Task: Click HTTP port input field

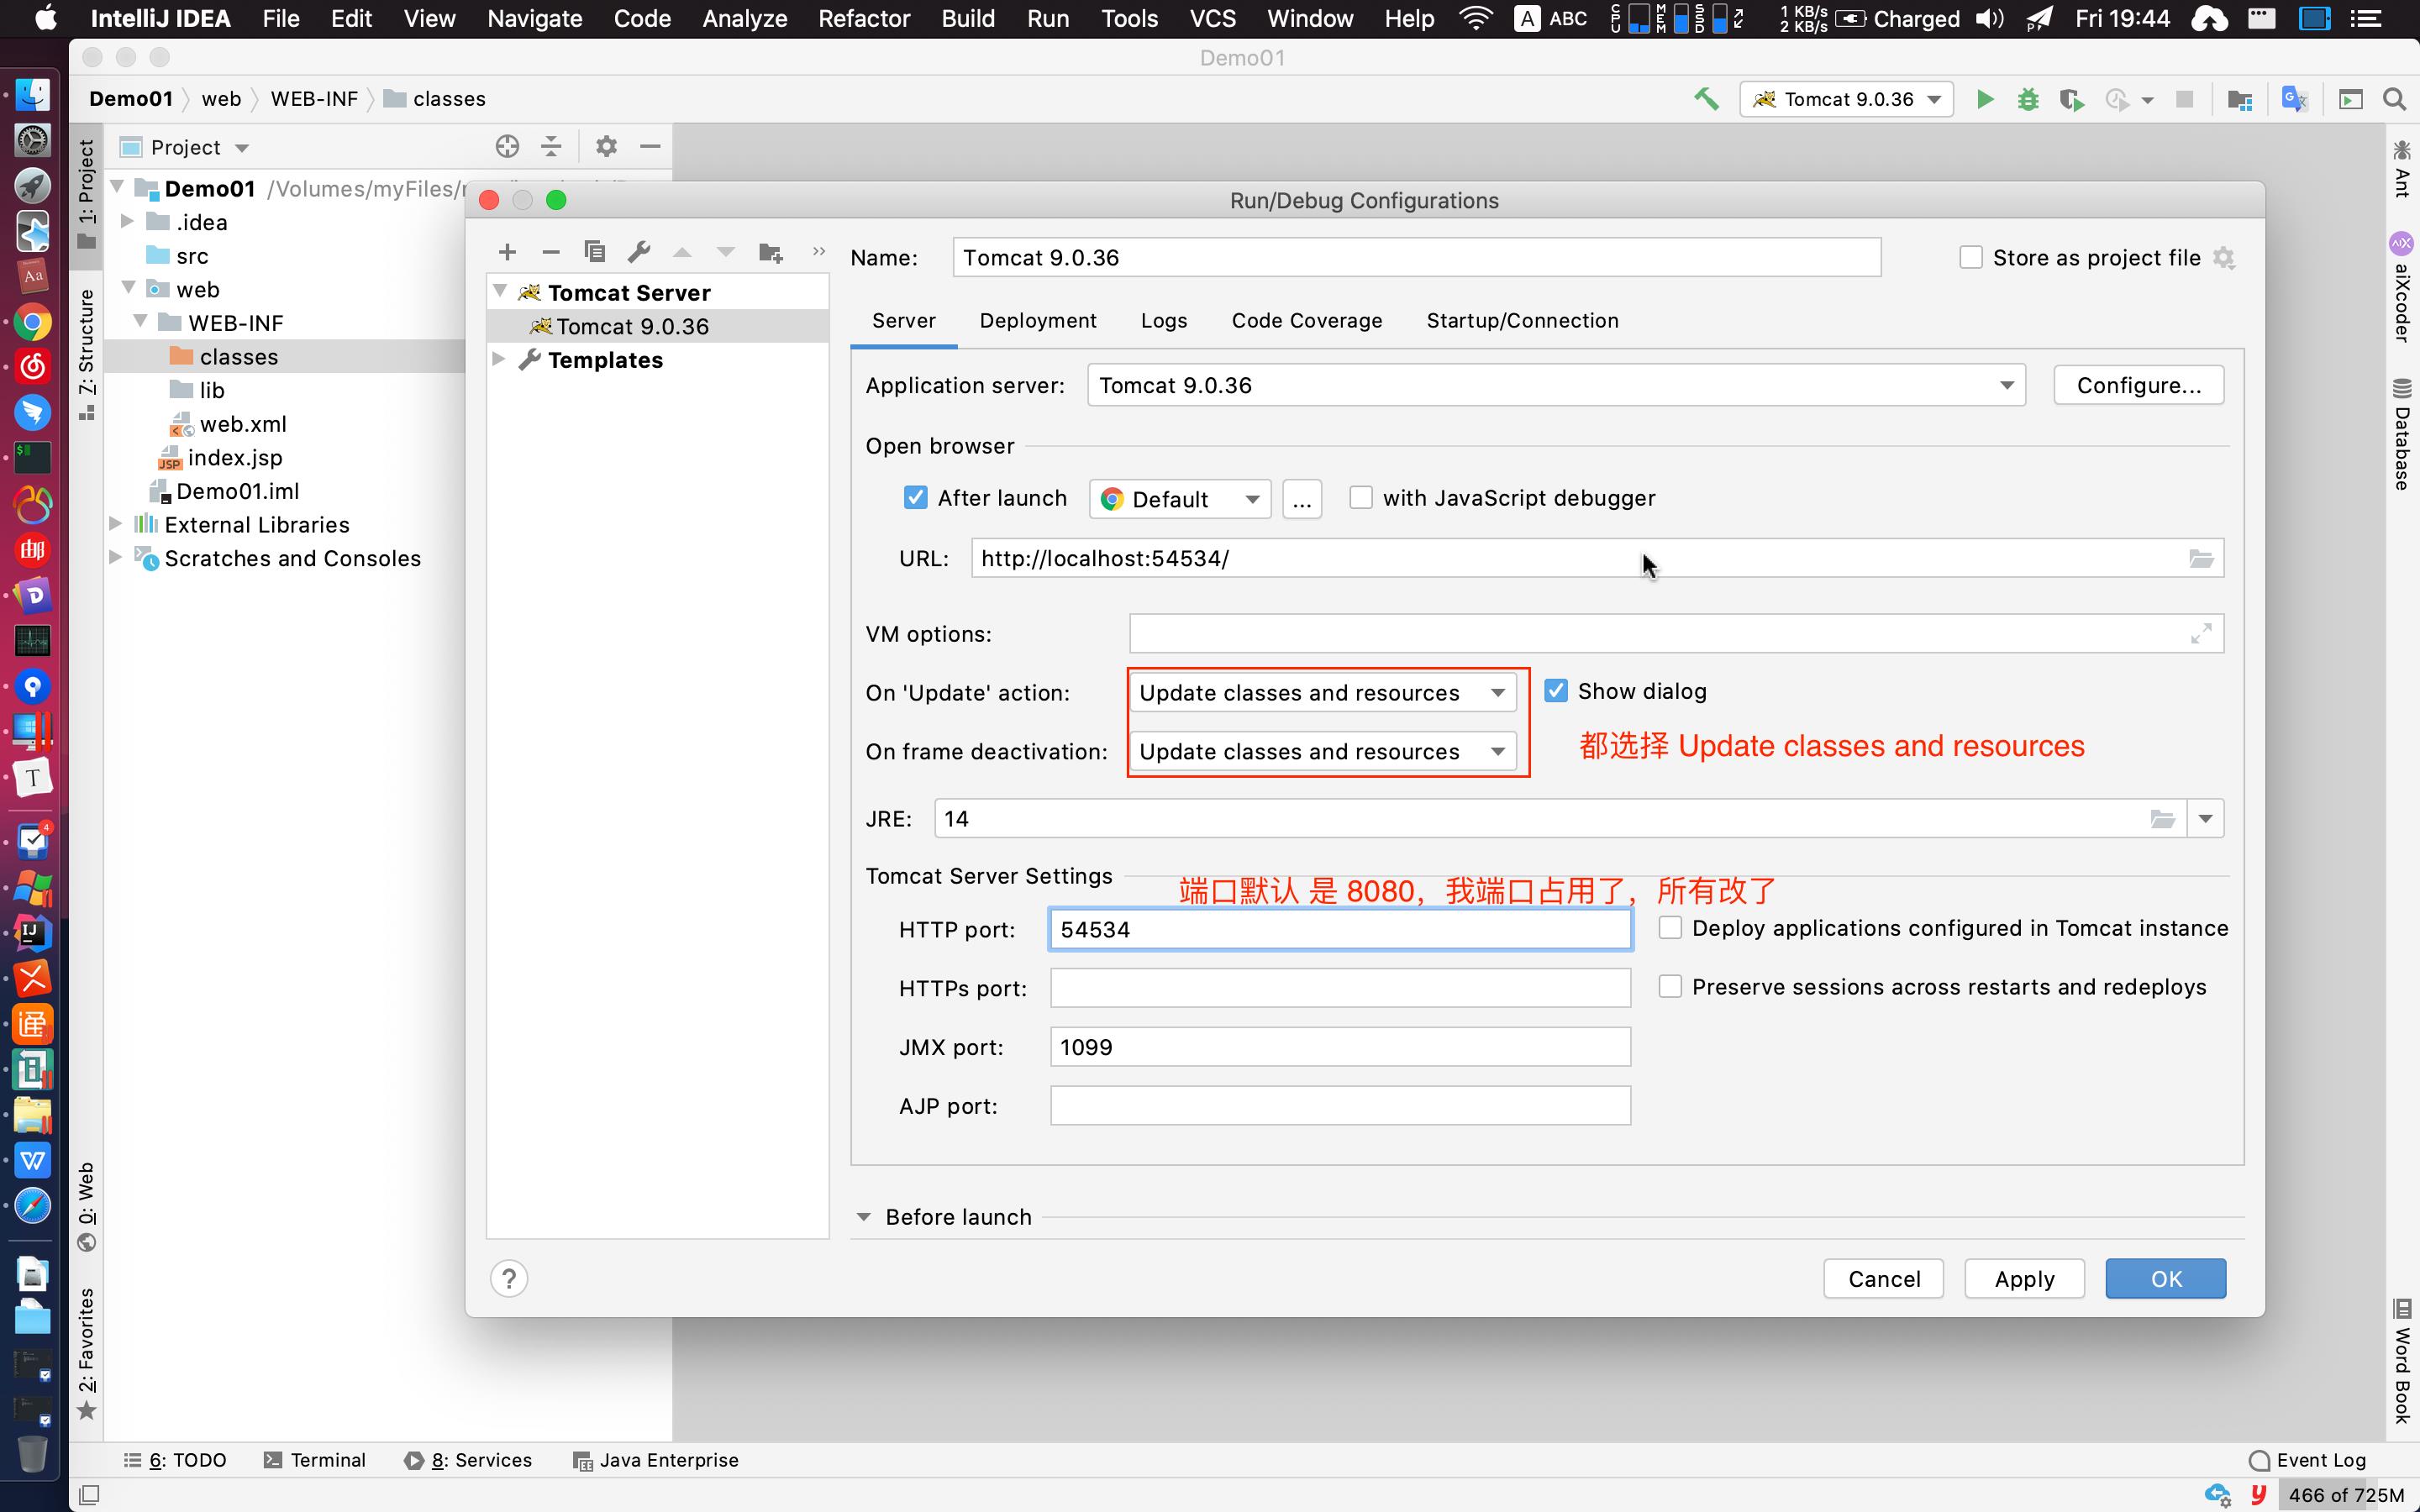Action: 1339,928
